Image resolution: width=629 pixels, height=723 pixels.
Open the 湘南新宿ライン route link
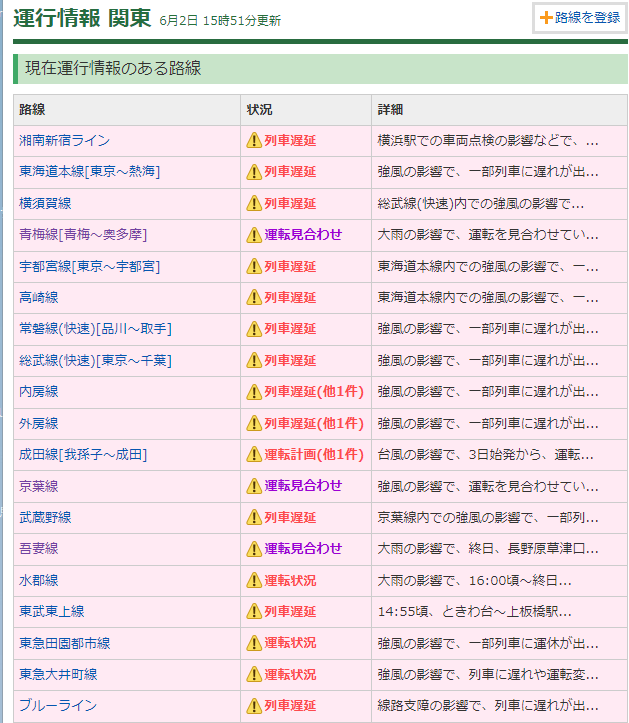(x=65, y=141)
